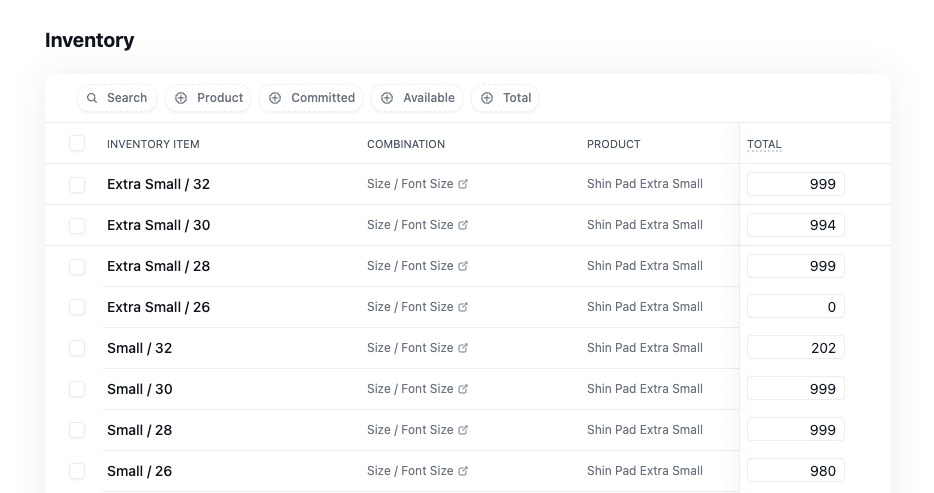This screenshot has height=493, width=934.
Task: Click the magnifier icon in Search filter
Action: tap(93, 98)
